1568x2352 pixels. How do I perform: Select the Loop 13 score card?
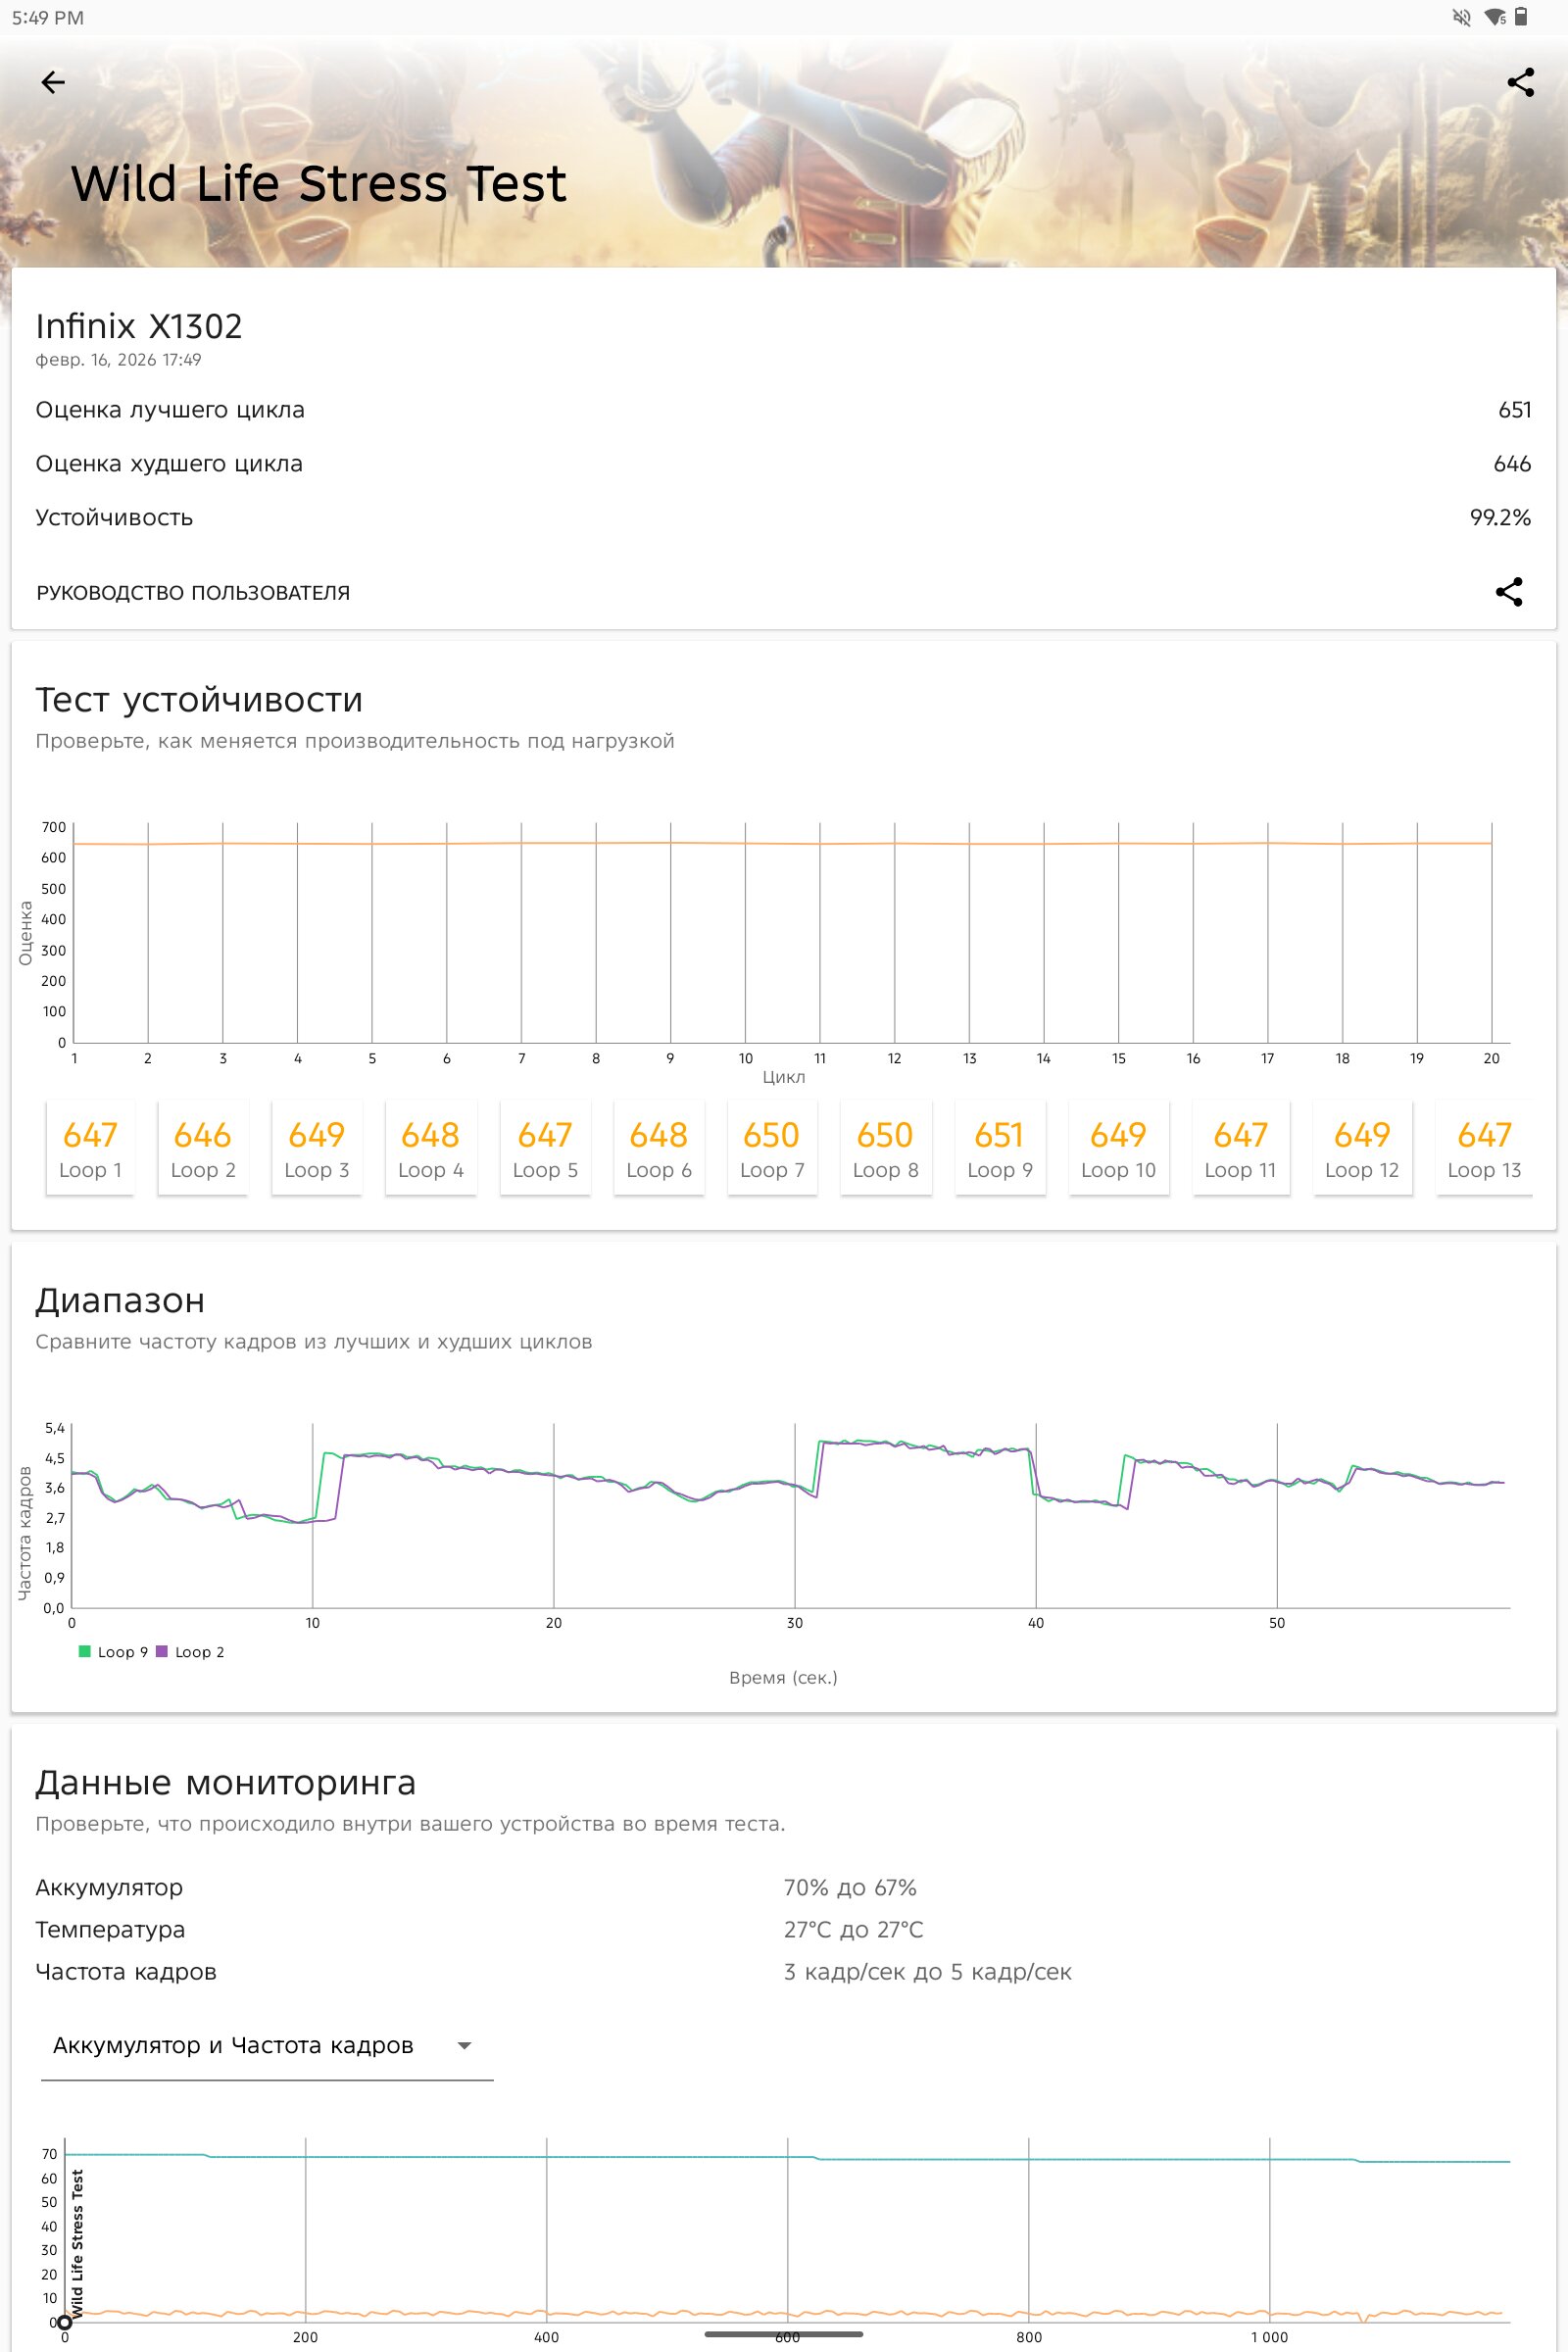pos(1484,1148)
